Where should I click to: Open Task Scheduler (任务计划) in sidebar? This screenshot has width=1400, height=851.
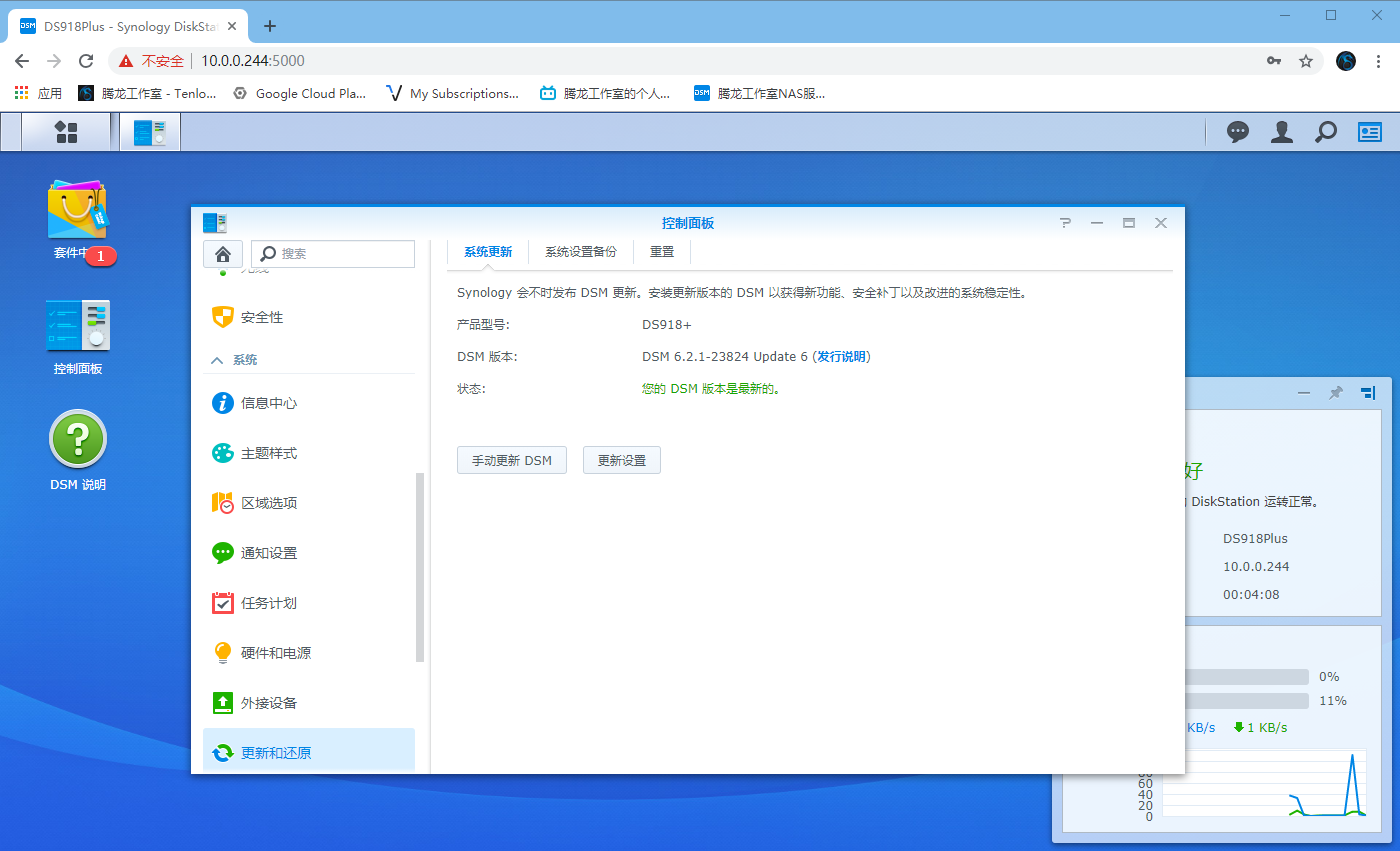309,603
